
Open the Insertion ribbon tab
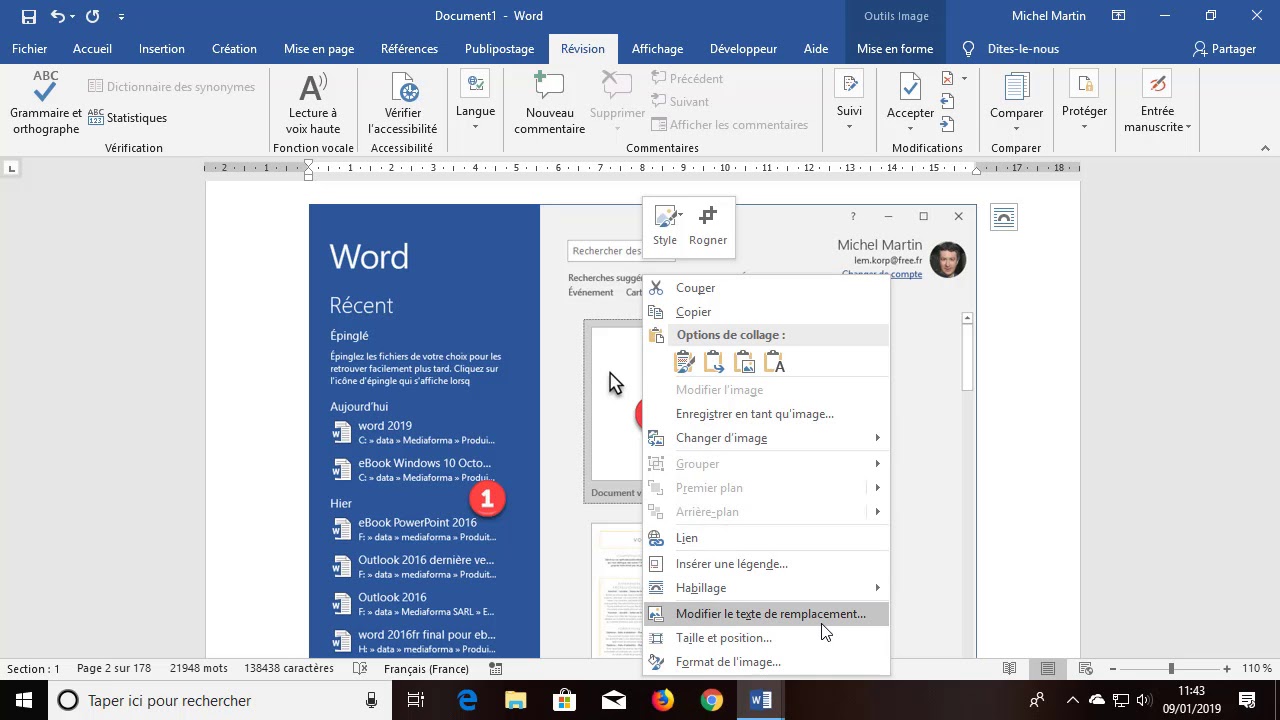(162, 49)
